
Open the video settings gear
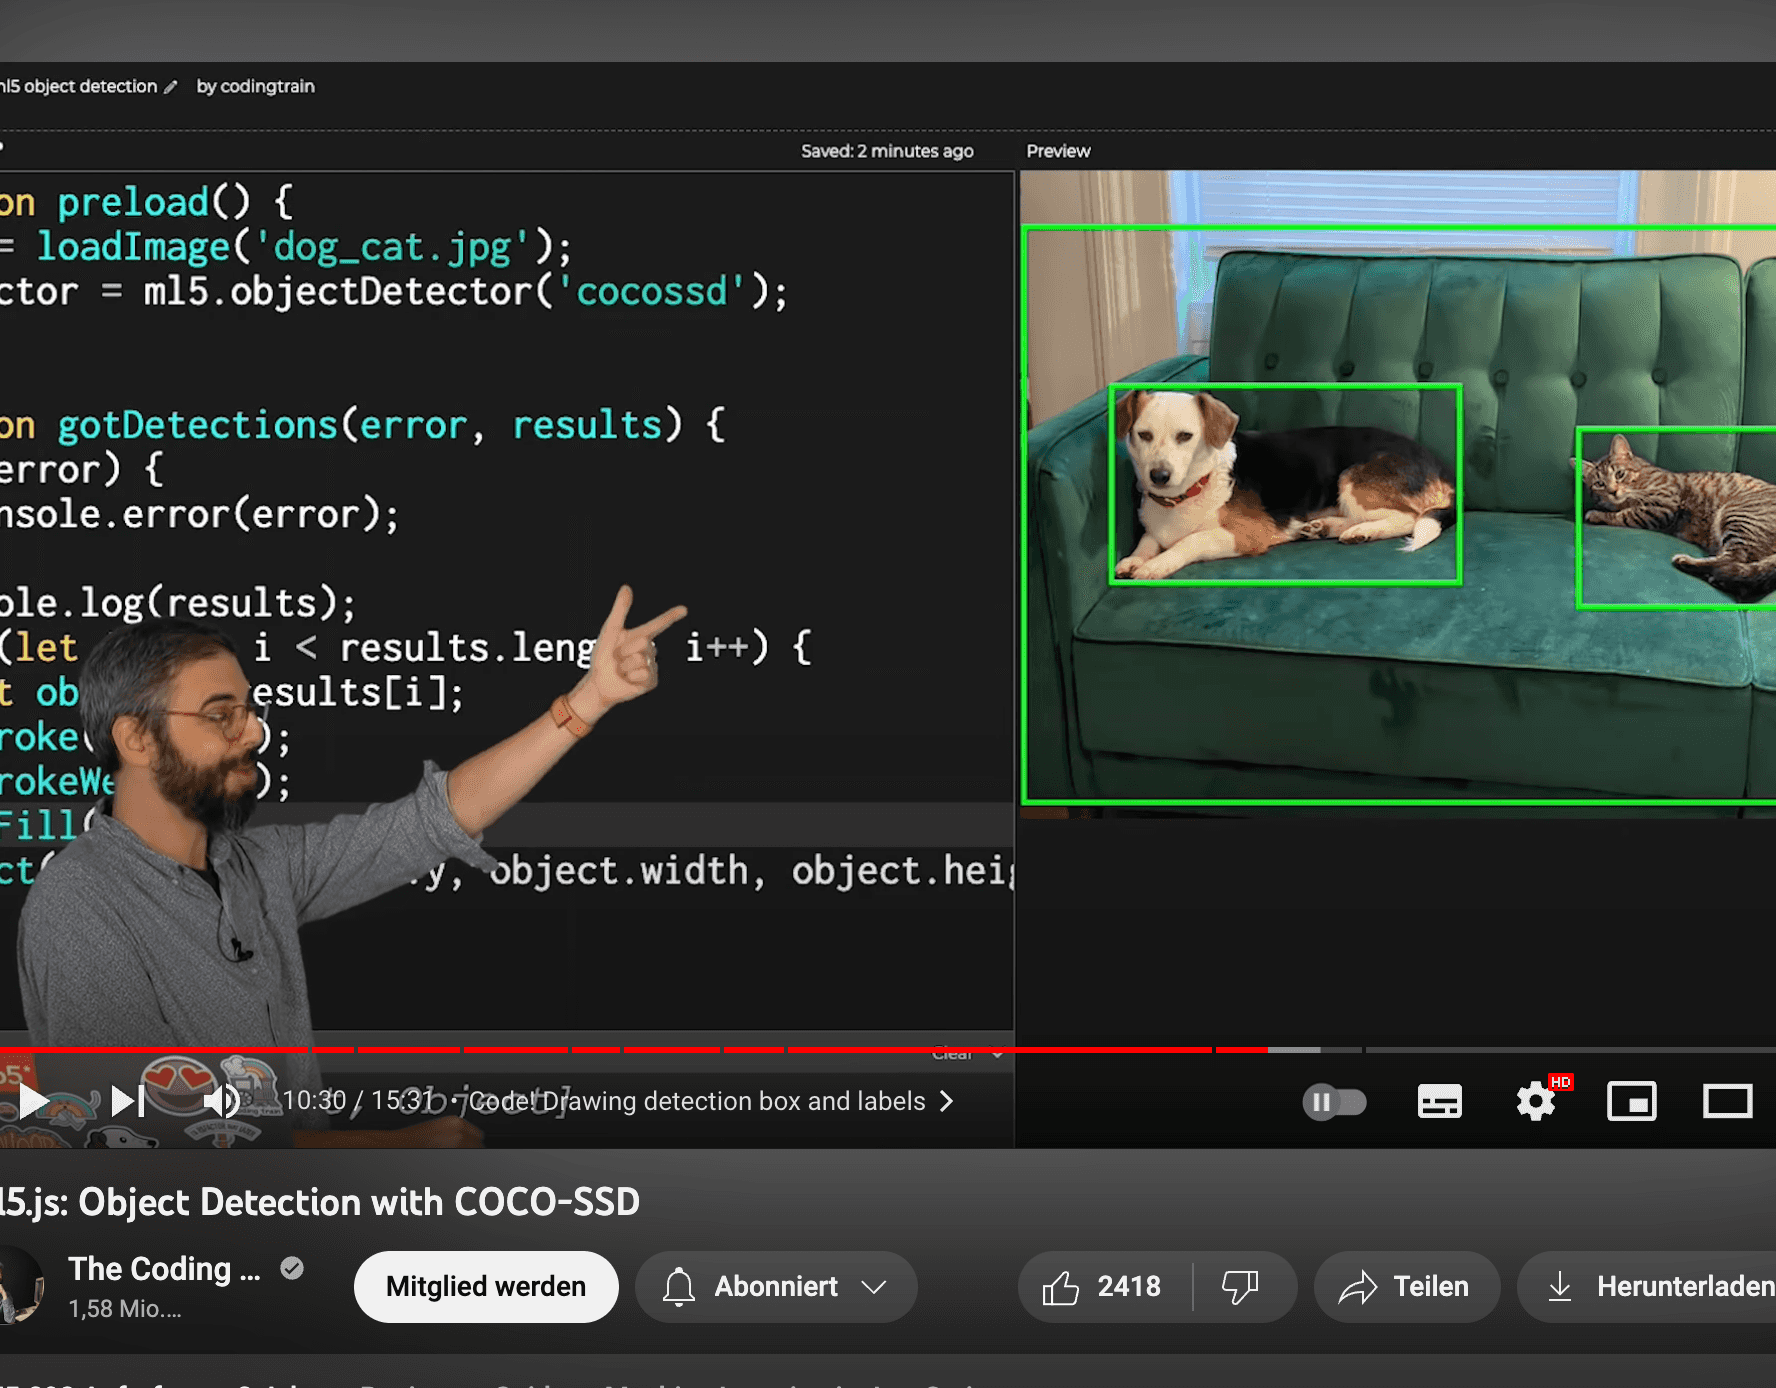[1535, 1102]
